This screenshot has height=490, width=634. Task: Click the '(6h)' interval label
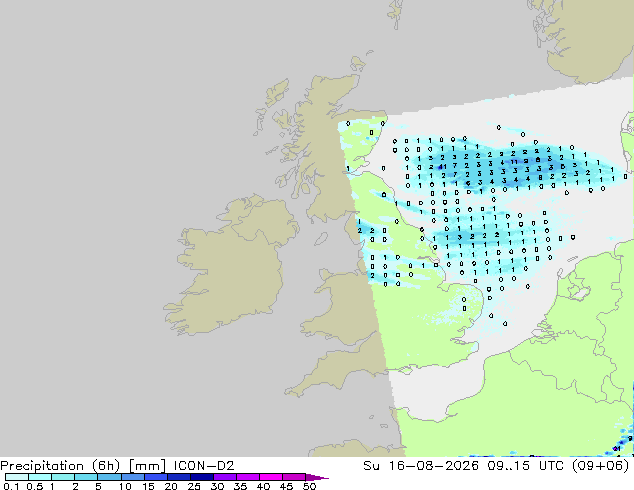point(106,466)
